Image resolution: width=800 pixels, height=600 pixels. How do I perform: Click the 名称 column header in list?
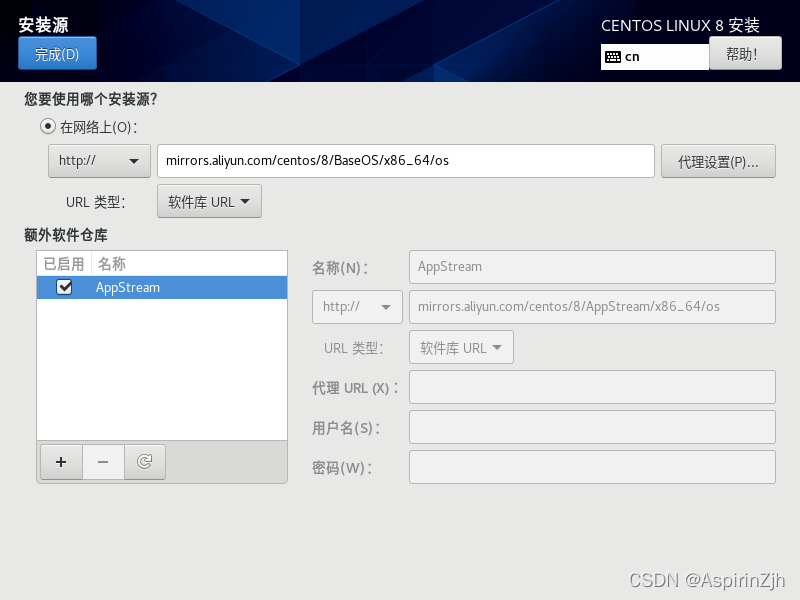(112, 263)
